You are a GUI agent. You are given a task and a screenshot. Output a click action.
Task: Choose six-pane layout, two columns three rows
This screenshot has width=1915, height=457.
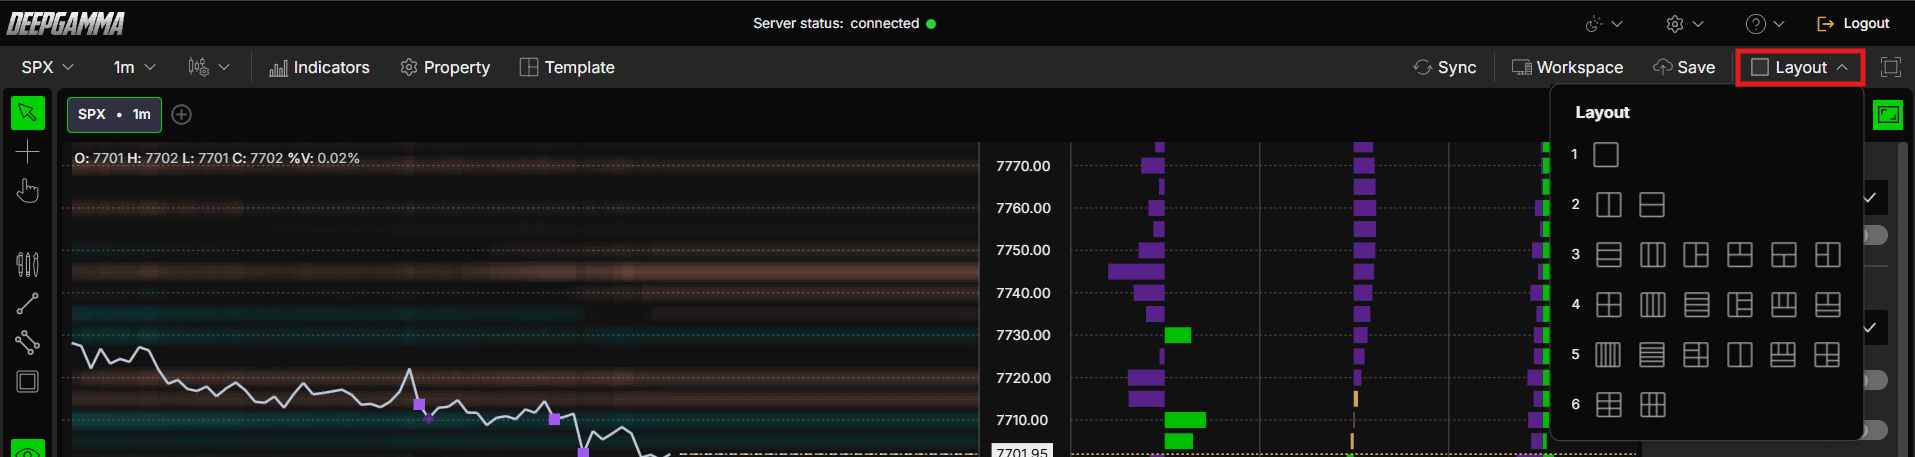[x=1609, y=405]
